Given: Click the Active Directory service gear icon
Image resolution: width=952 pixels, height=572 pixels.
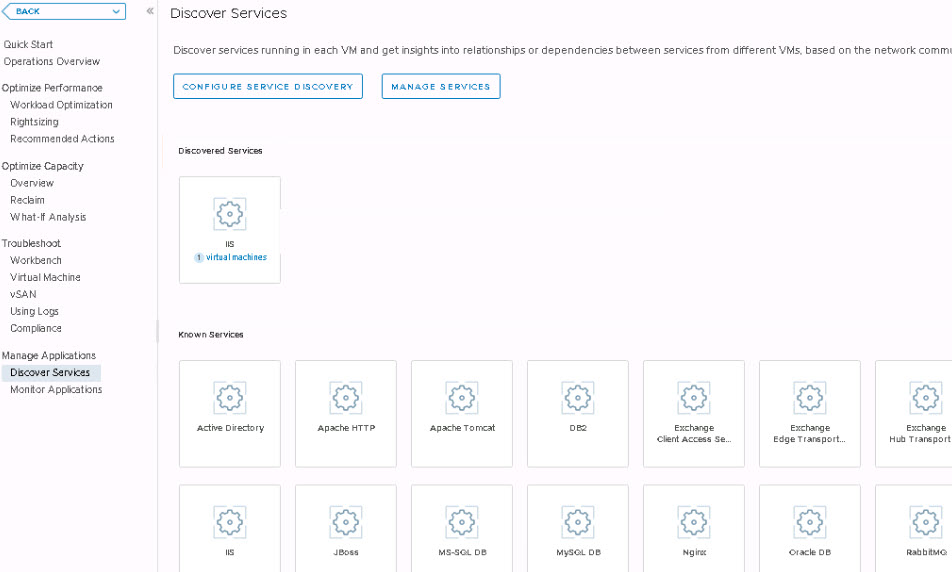Looking at the screenshot, I should tap(230, 398).
